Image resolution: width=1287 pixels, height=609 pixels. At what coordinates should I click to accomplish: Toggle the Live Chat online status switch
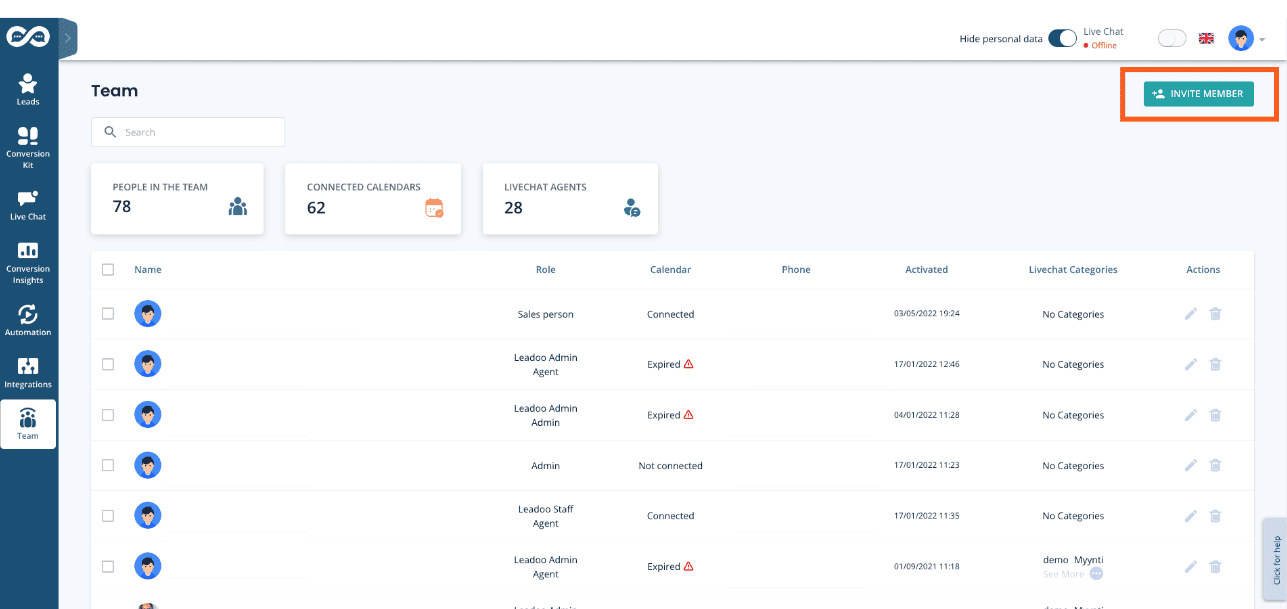point(1171,39)
